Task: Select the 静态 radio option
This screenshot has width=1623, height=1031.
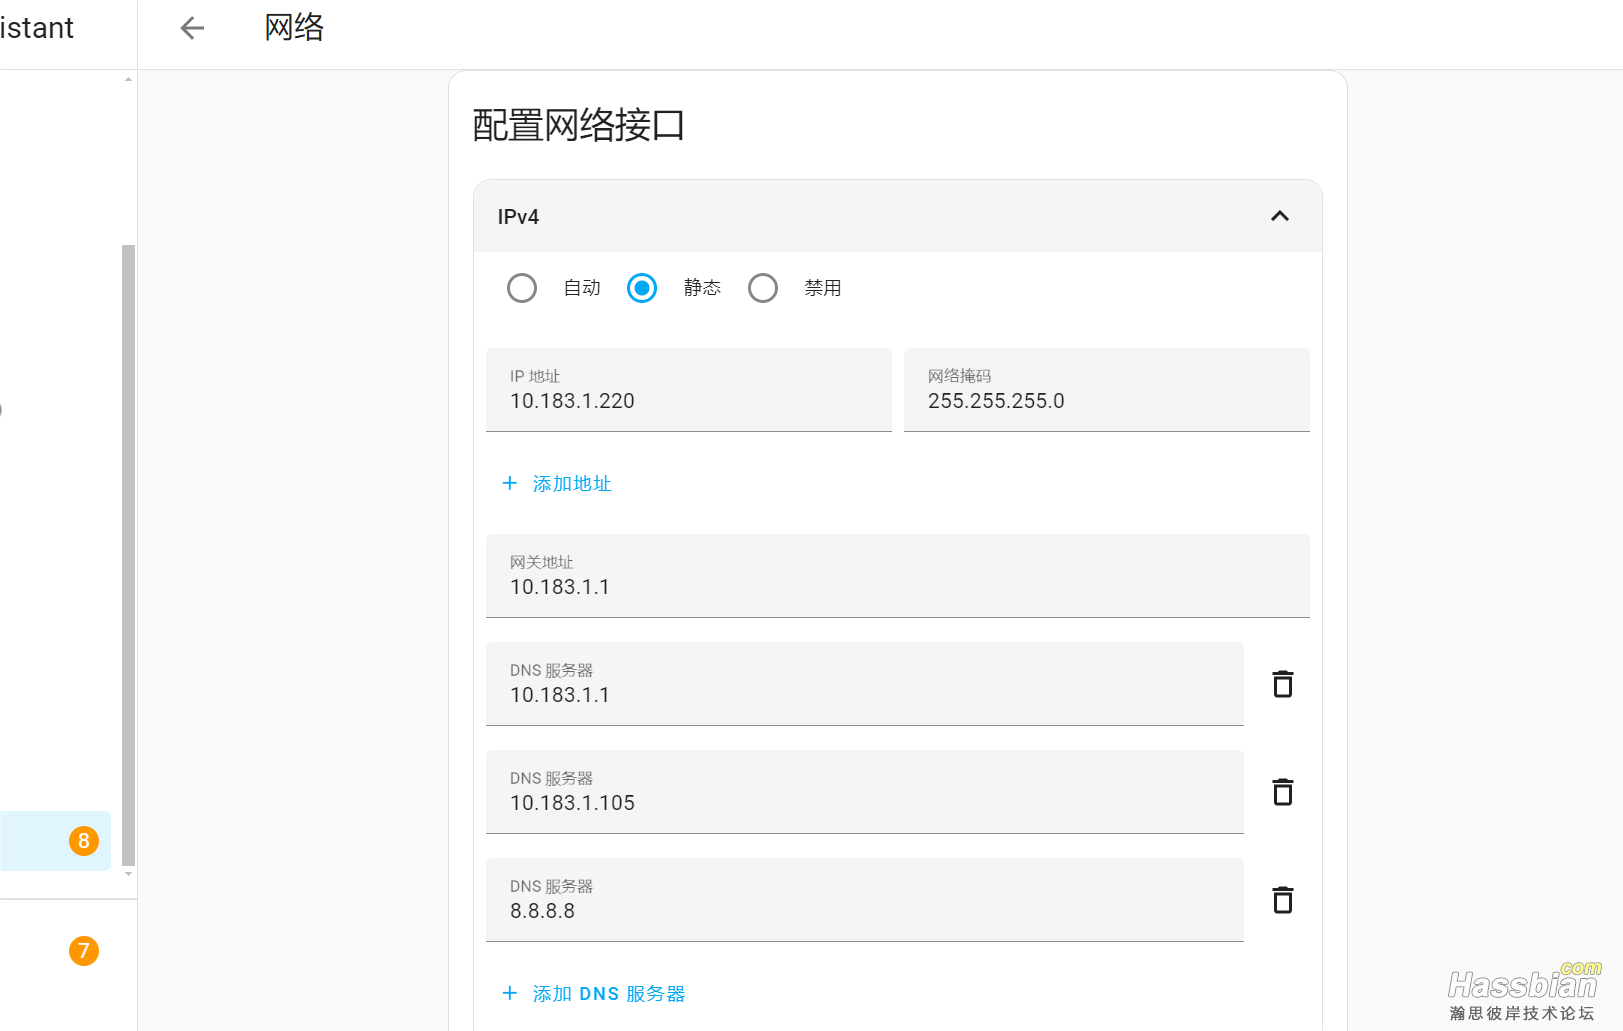Action: point(642,288)
